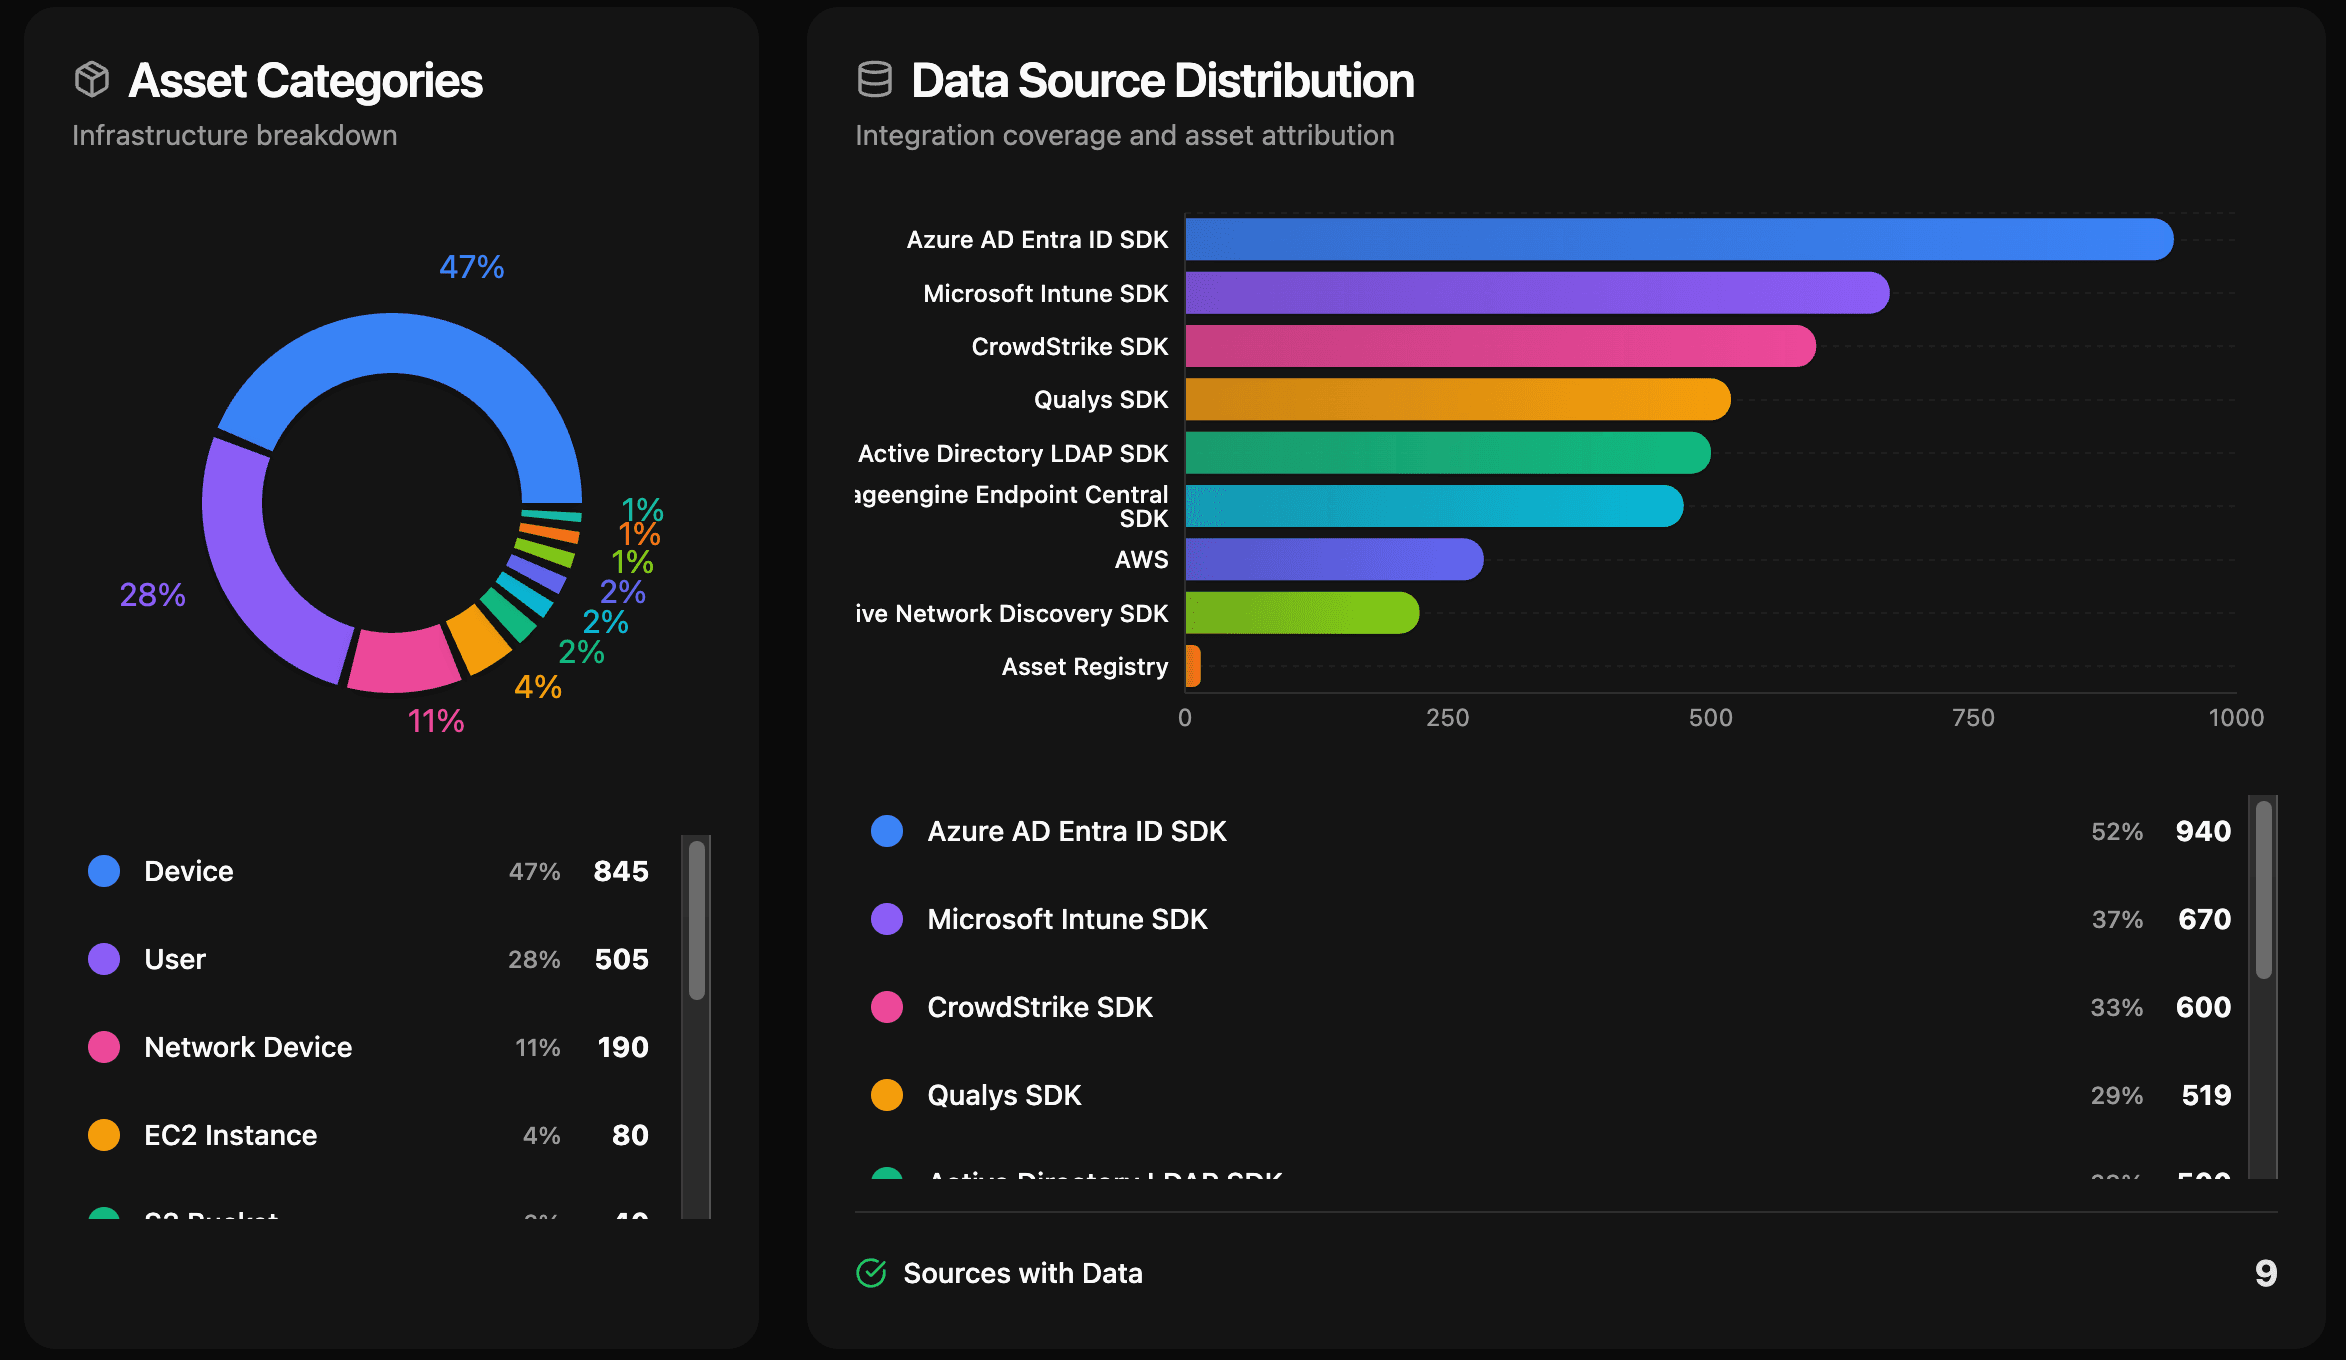Image resolution: width=2346 pixels, height=1360 pixels.
Task: Click the Infrastructure breakdown subtitle
Action: pos(235,135)
